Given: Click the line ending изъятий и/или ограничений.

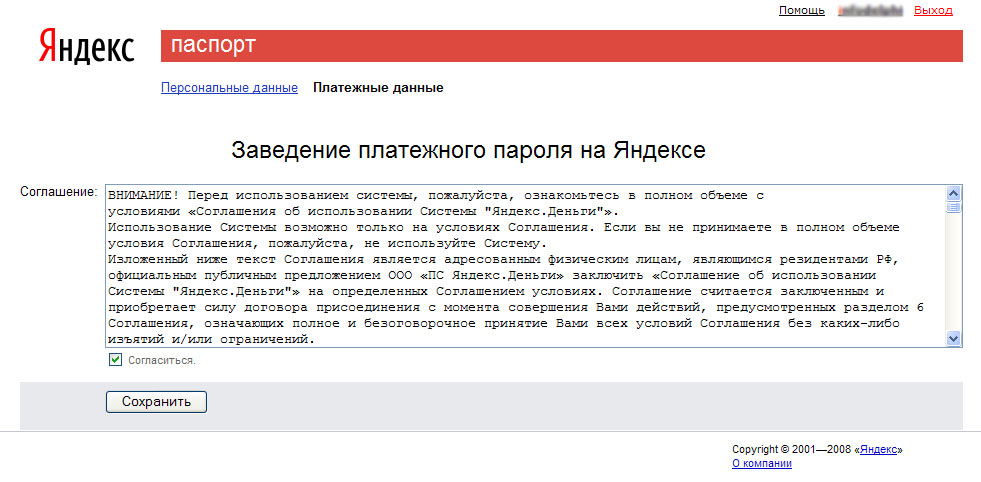Looking at the screenshot, I should click(211, 339).
